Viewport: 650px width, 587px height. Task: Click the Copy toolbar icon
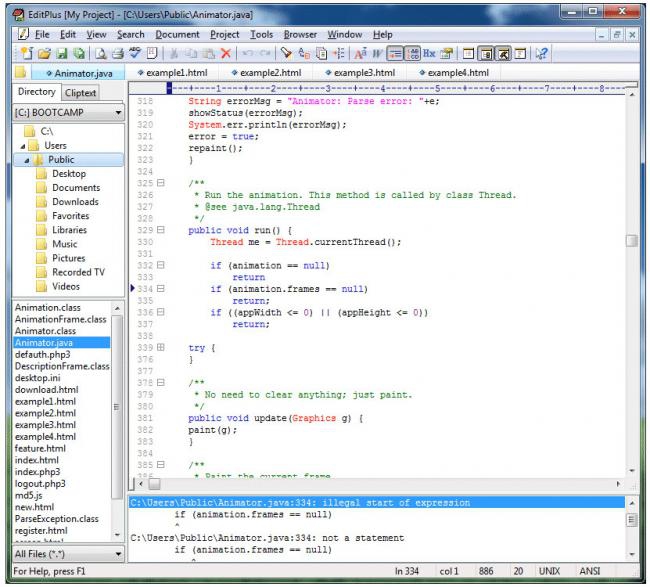(x=191, y=53)
